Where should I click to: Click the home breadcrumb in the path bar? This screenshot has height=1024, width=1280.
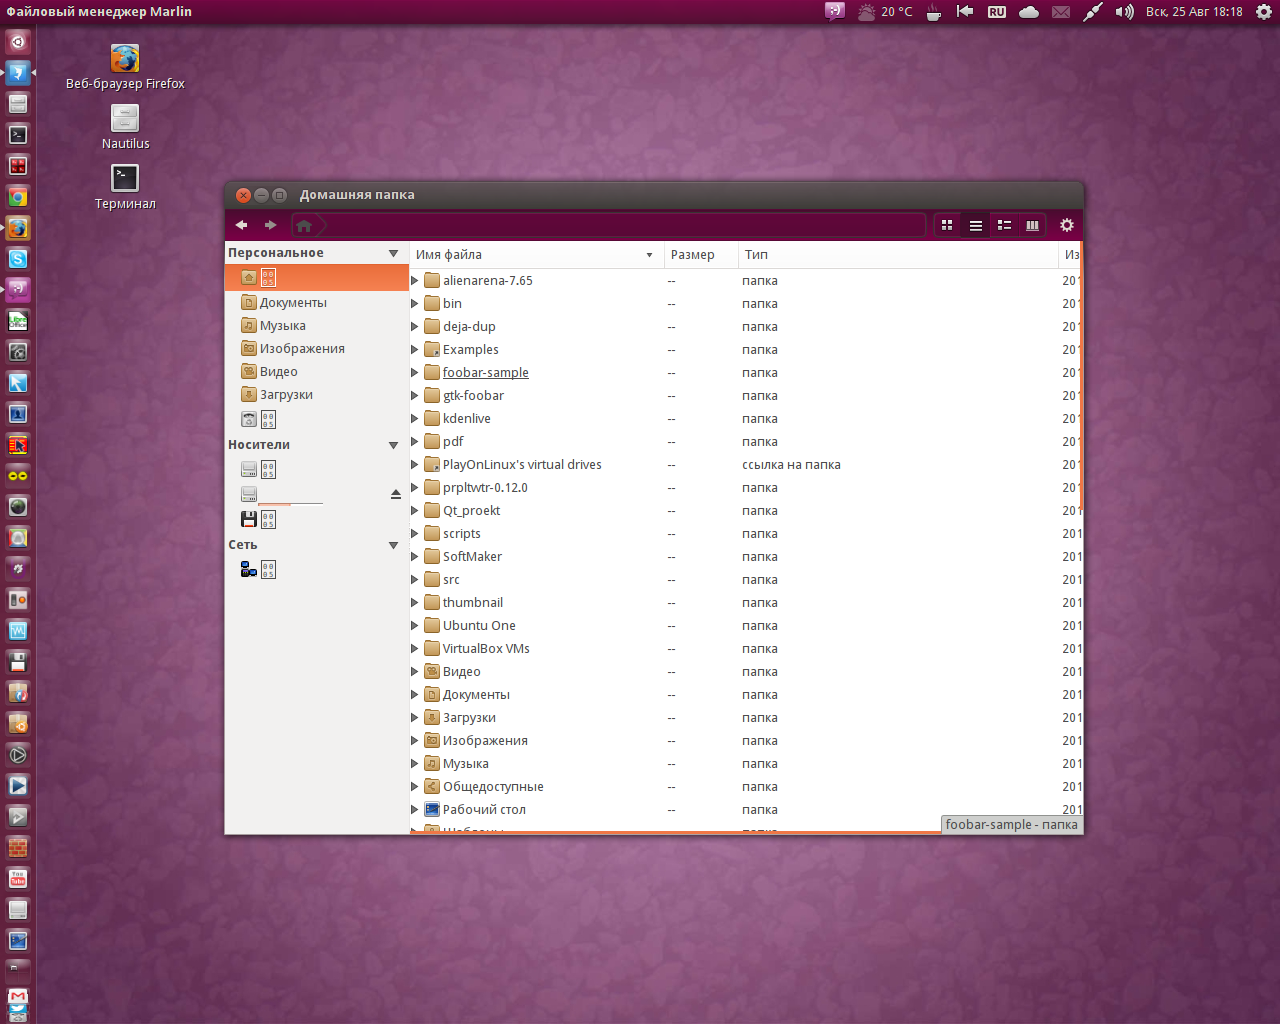pos(304,226)
